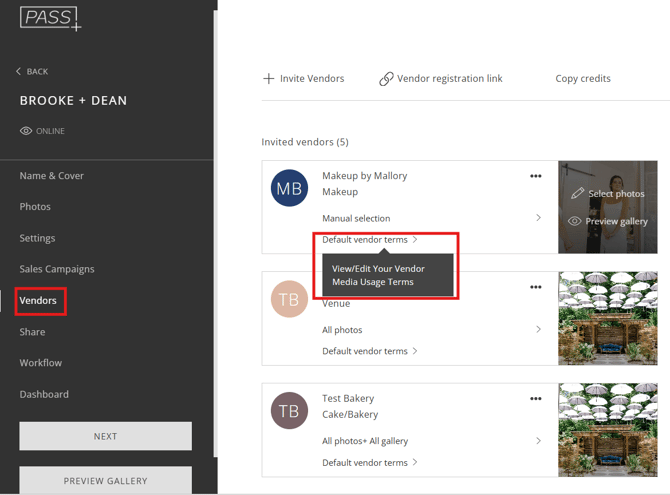Click the Copy credits link
The image size is (670, 495).
(x=583, y=79)
